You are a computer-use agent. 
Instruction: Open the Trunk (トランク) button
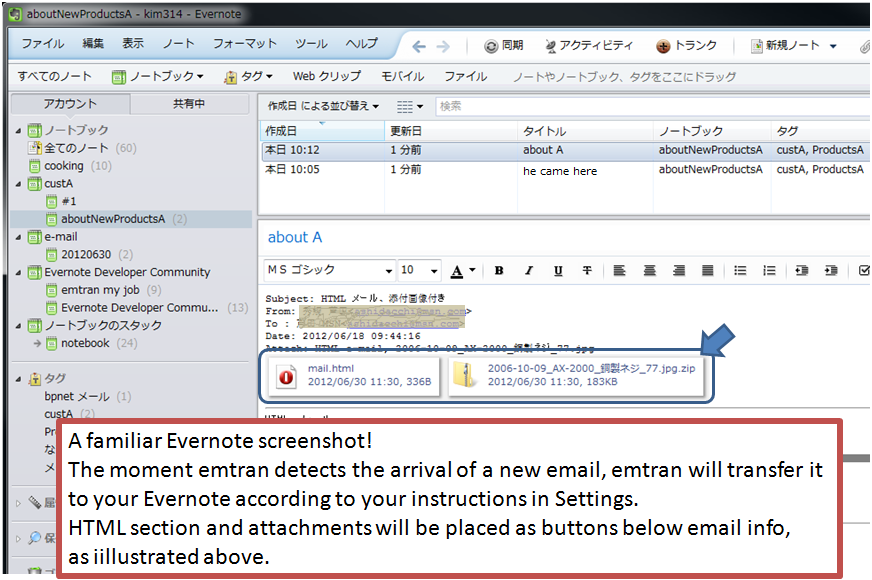coord(686,46)
